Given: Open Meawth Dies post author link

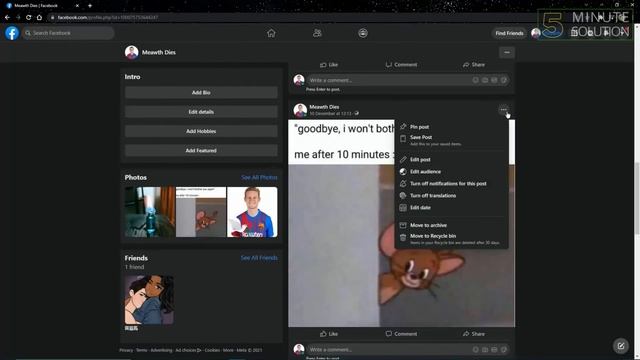Looking at the screenshot, I should tap(324, 107).
